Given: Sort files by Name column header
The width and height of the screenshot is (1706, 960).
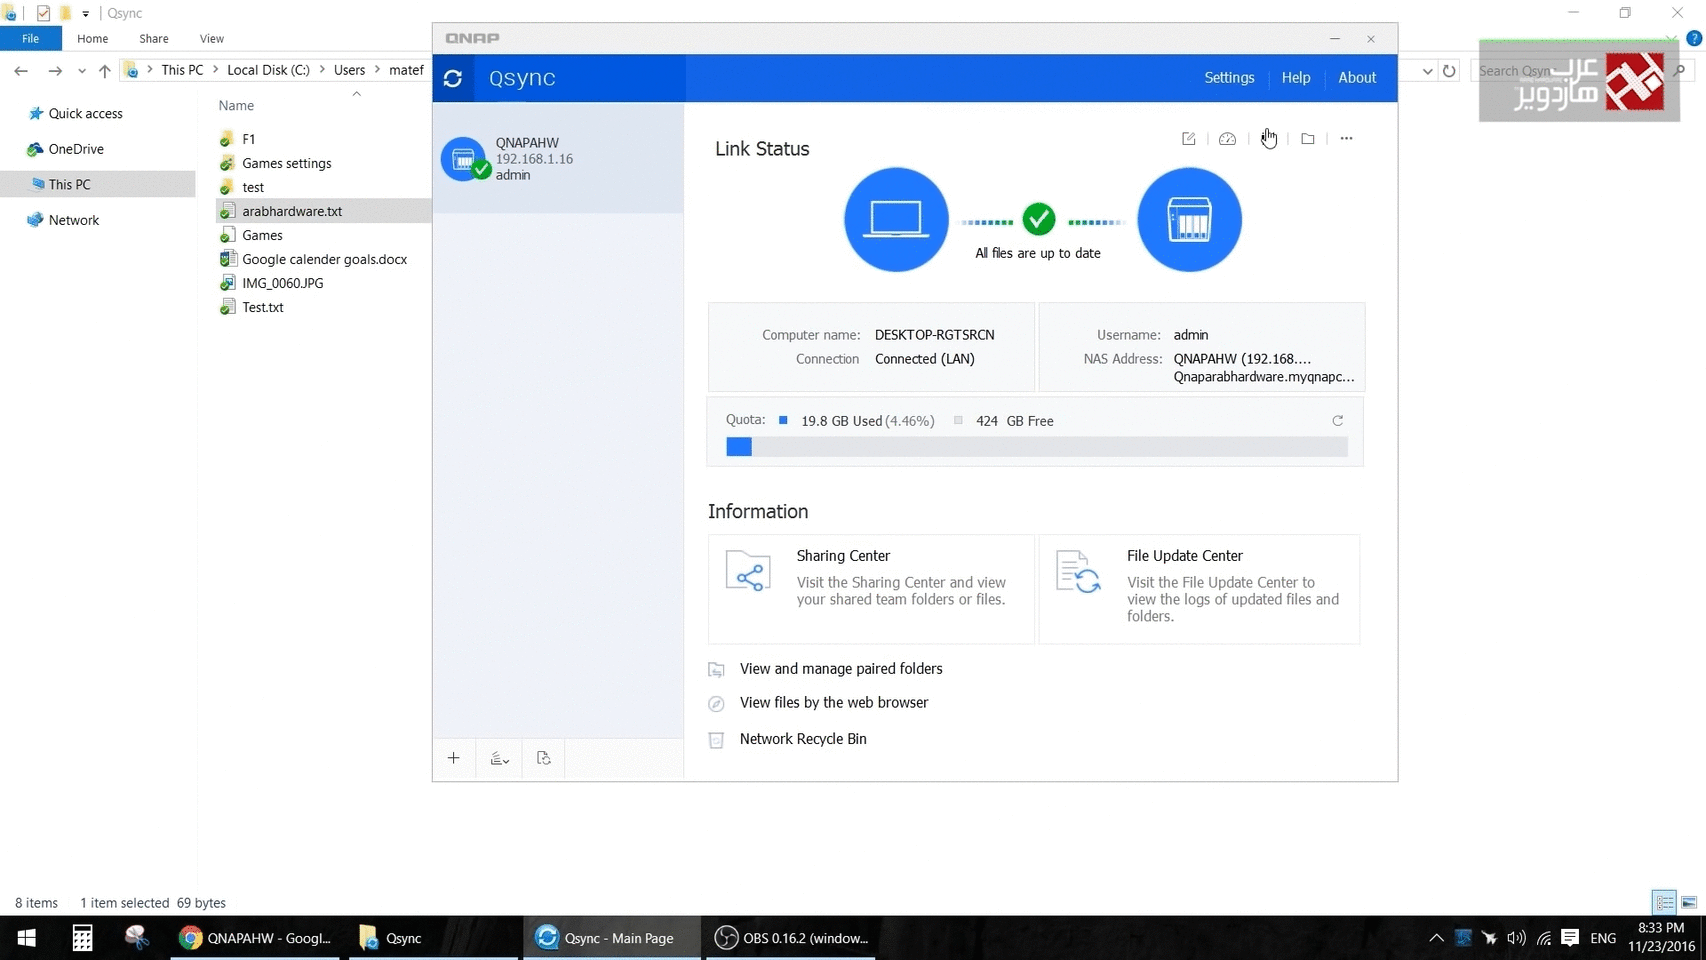Looking at the screenshot, I should click(x=236, y=106).
